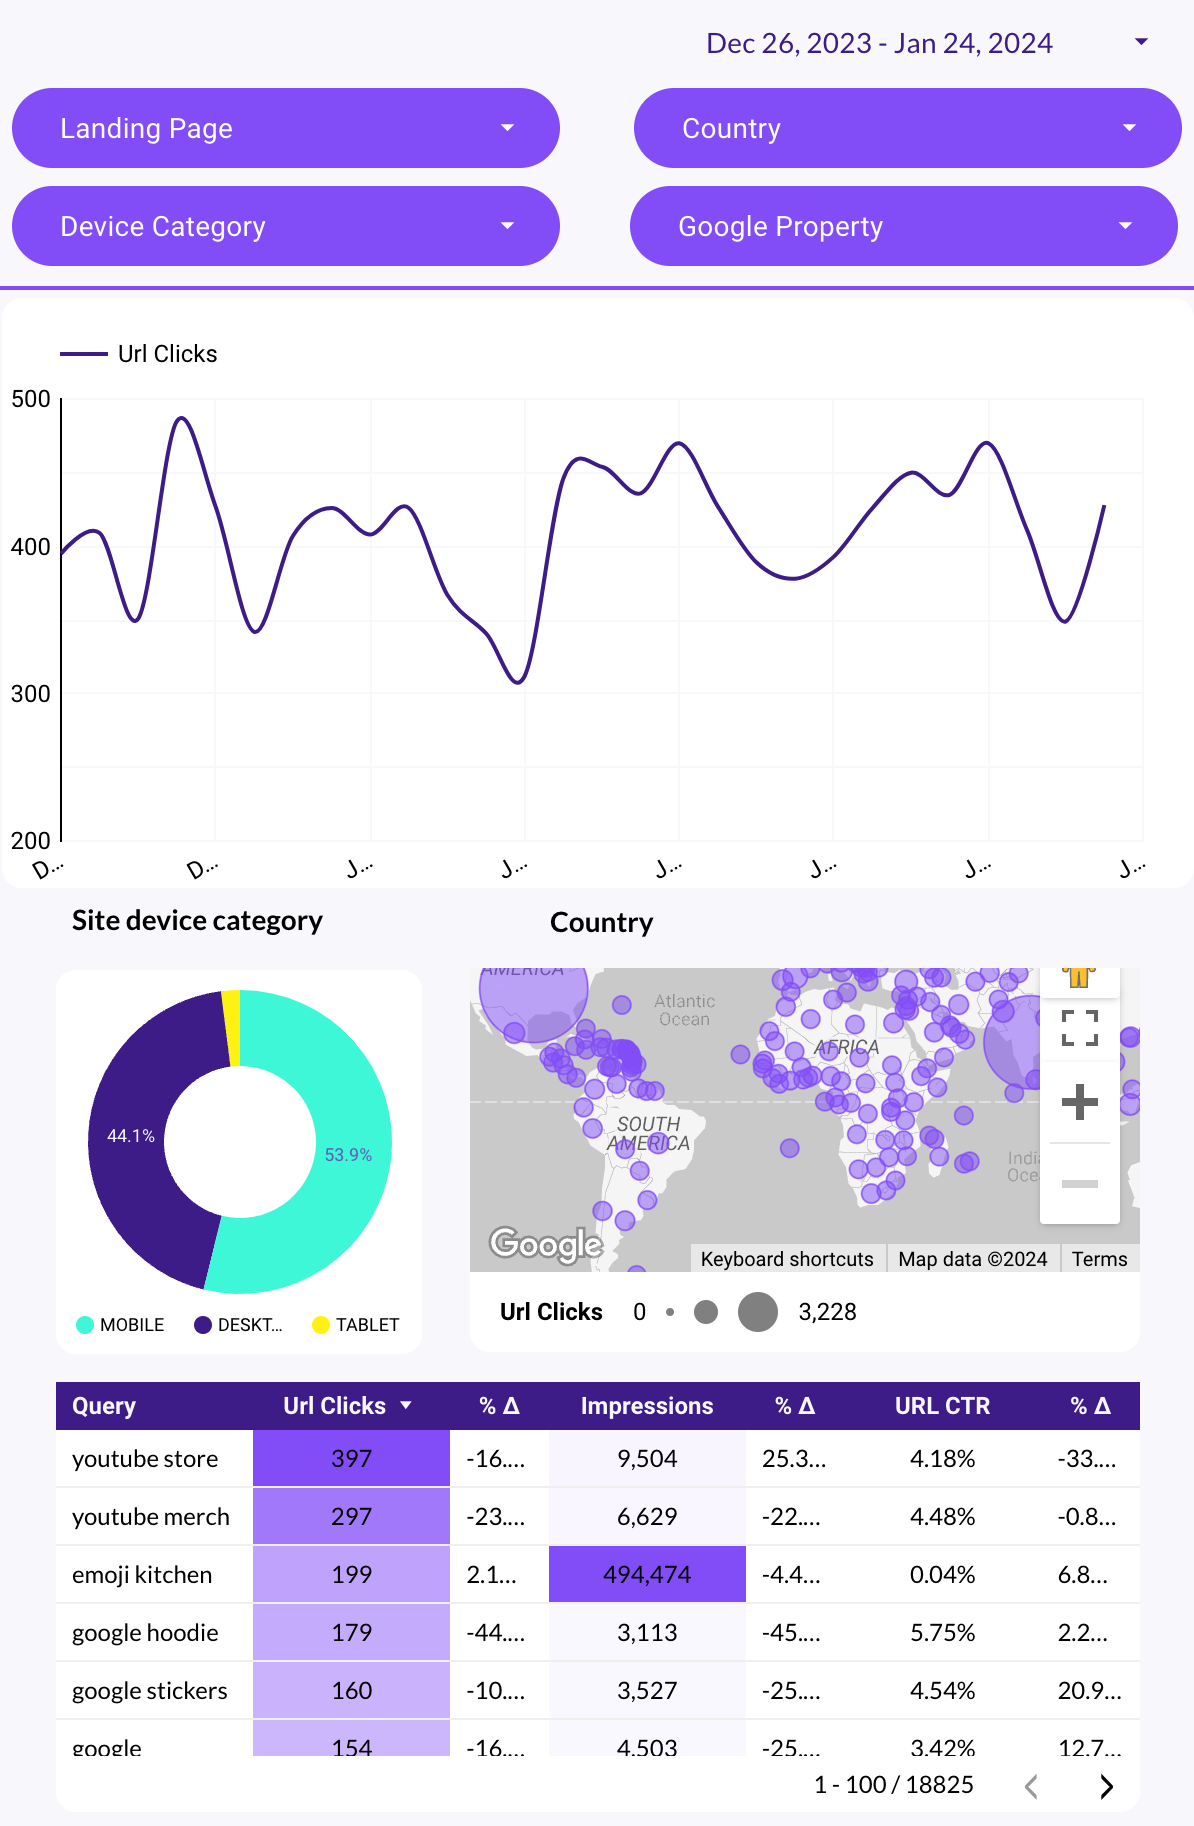Select the youtube store query row
1194x1826 pixels.
click(145, 1459)
